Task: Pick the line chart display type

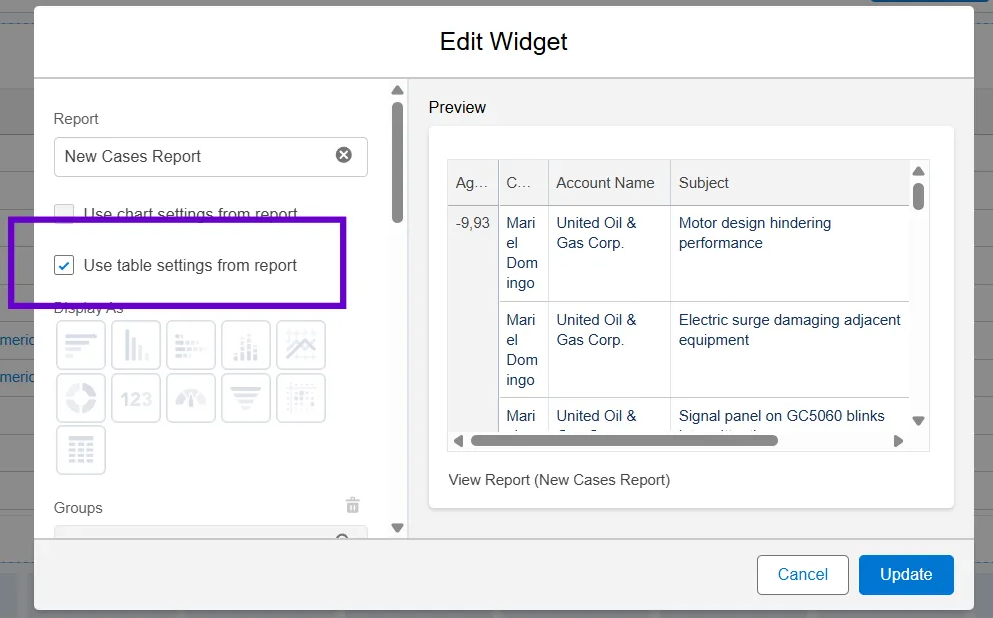Action: [x=301, y=345]
